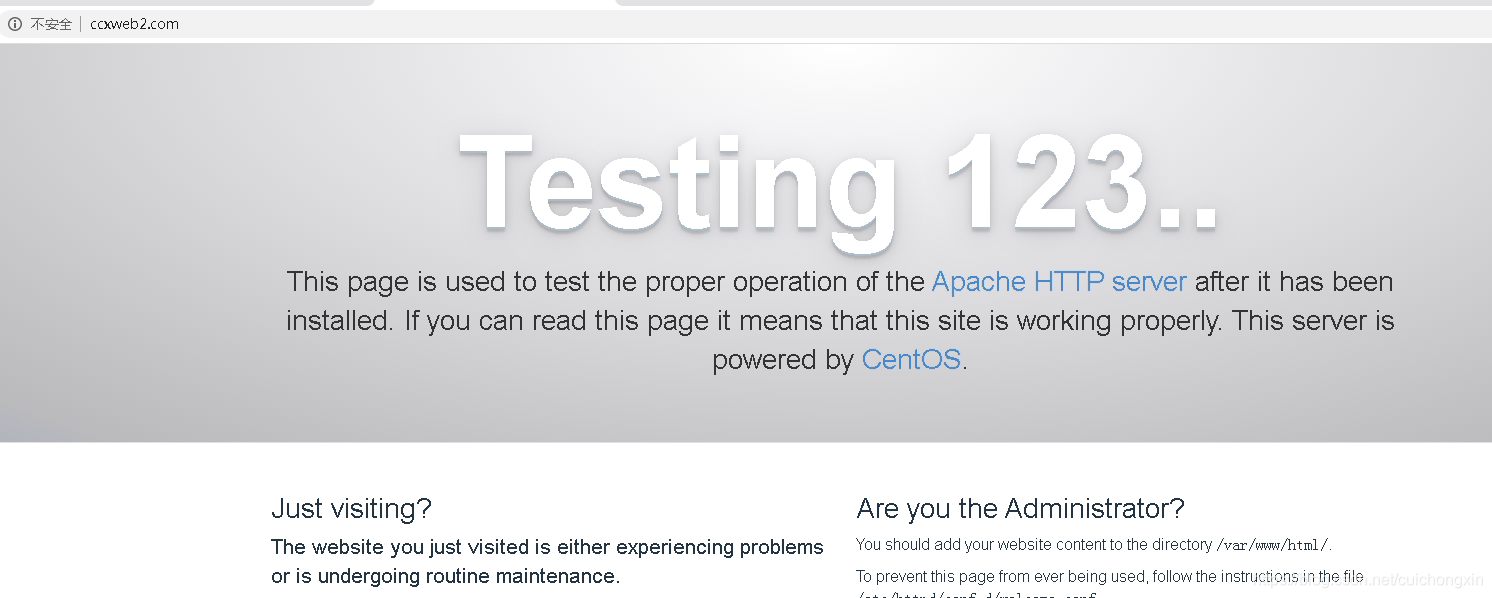This screenshot has width=1492, height=598.
Task: Click the partially visible welcome.conf file path
Action: click(x=976, y=595)
